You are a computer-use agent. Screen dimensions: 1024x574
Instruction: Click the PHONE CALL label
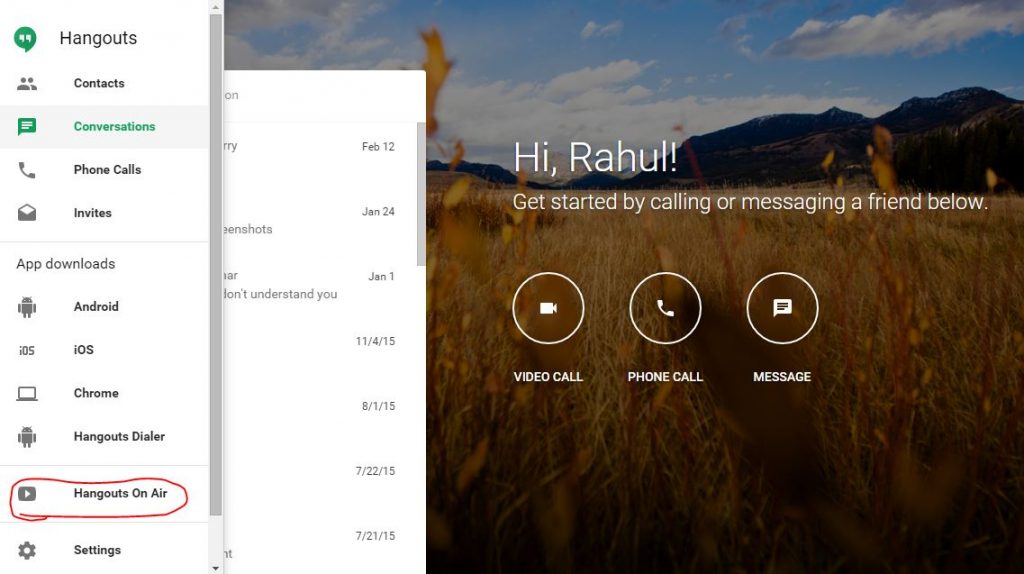click(665, 377)
